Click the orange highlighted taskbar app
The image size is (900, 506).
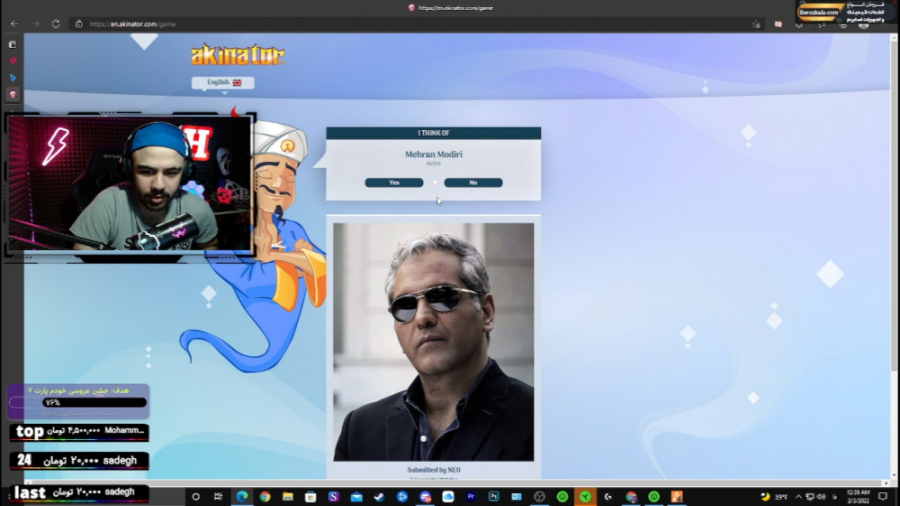(x=585, y=497)
